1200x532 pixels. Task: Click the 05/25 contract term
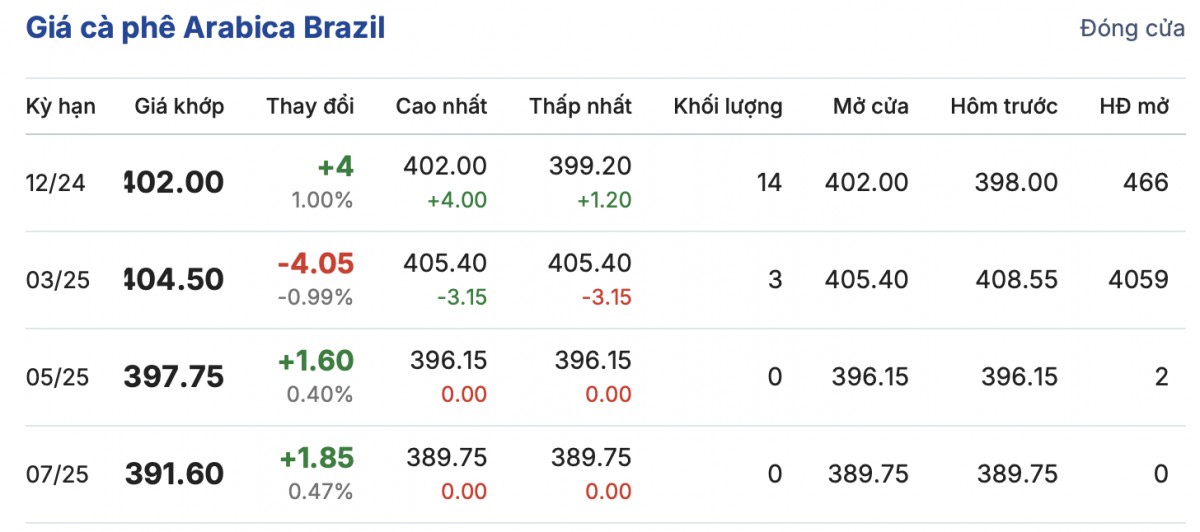pyautogui.click(x=58, y=377)
